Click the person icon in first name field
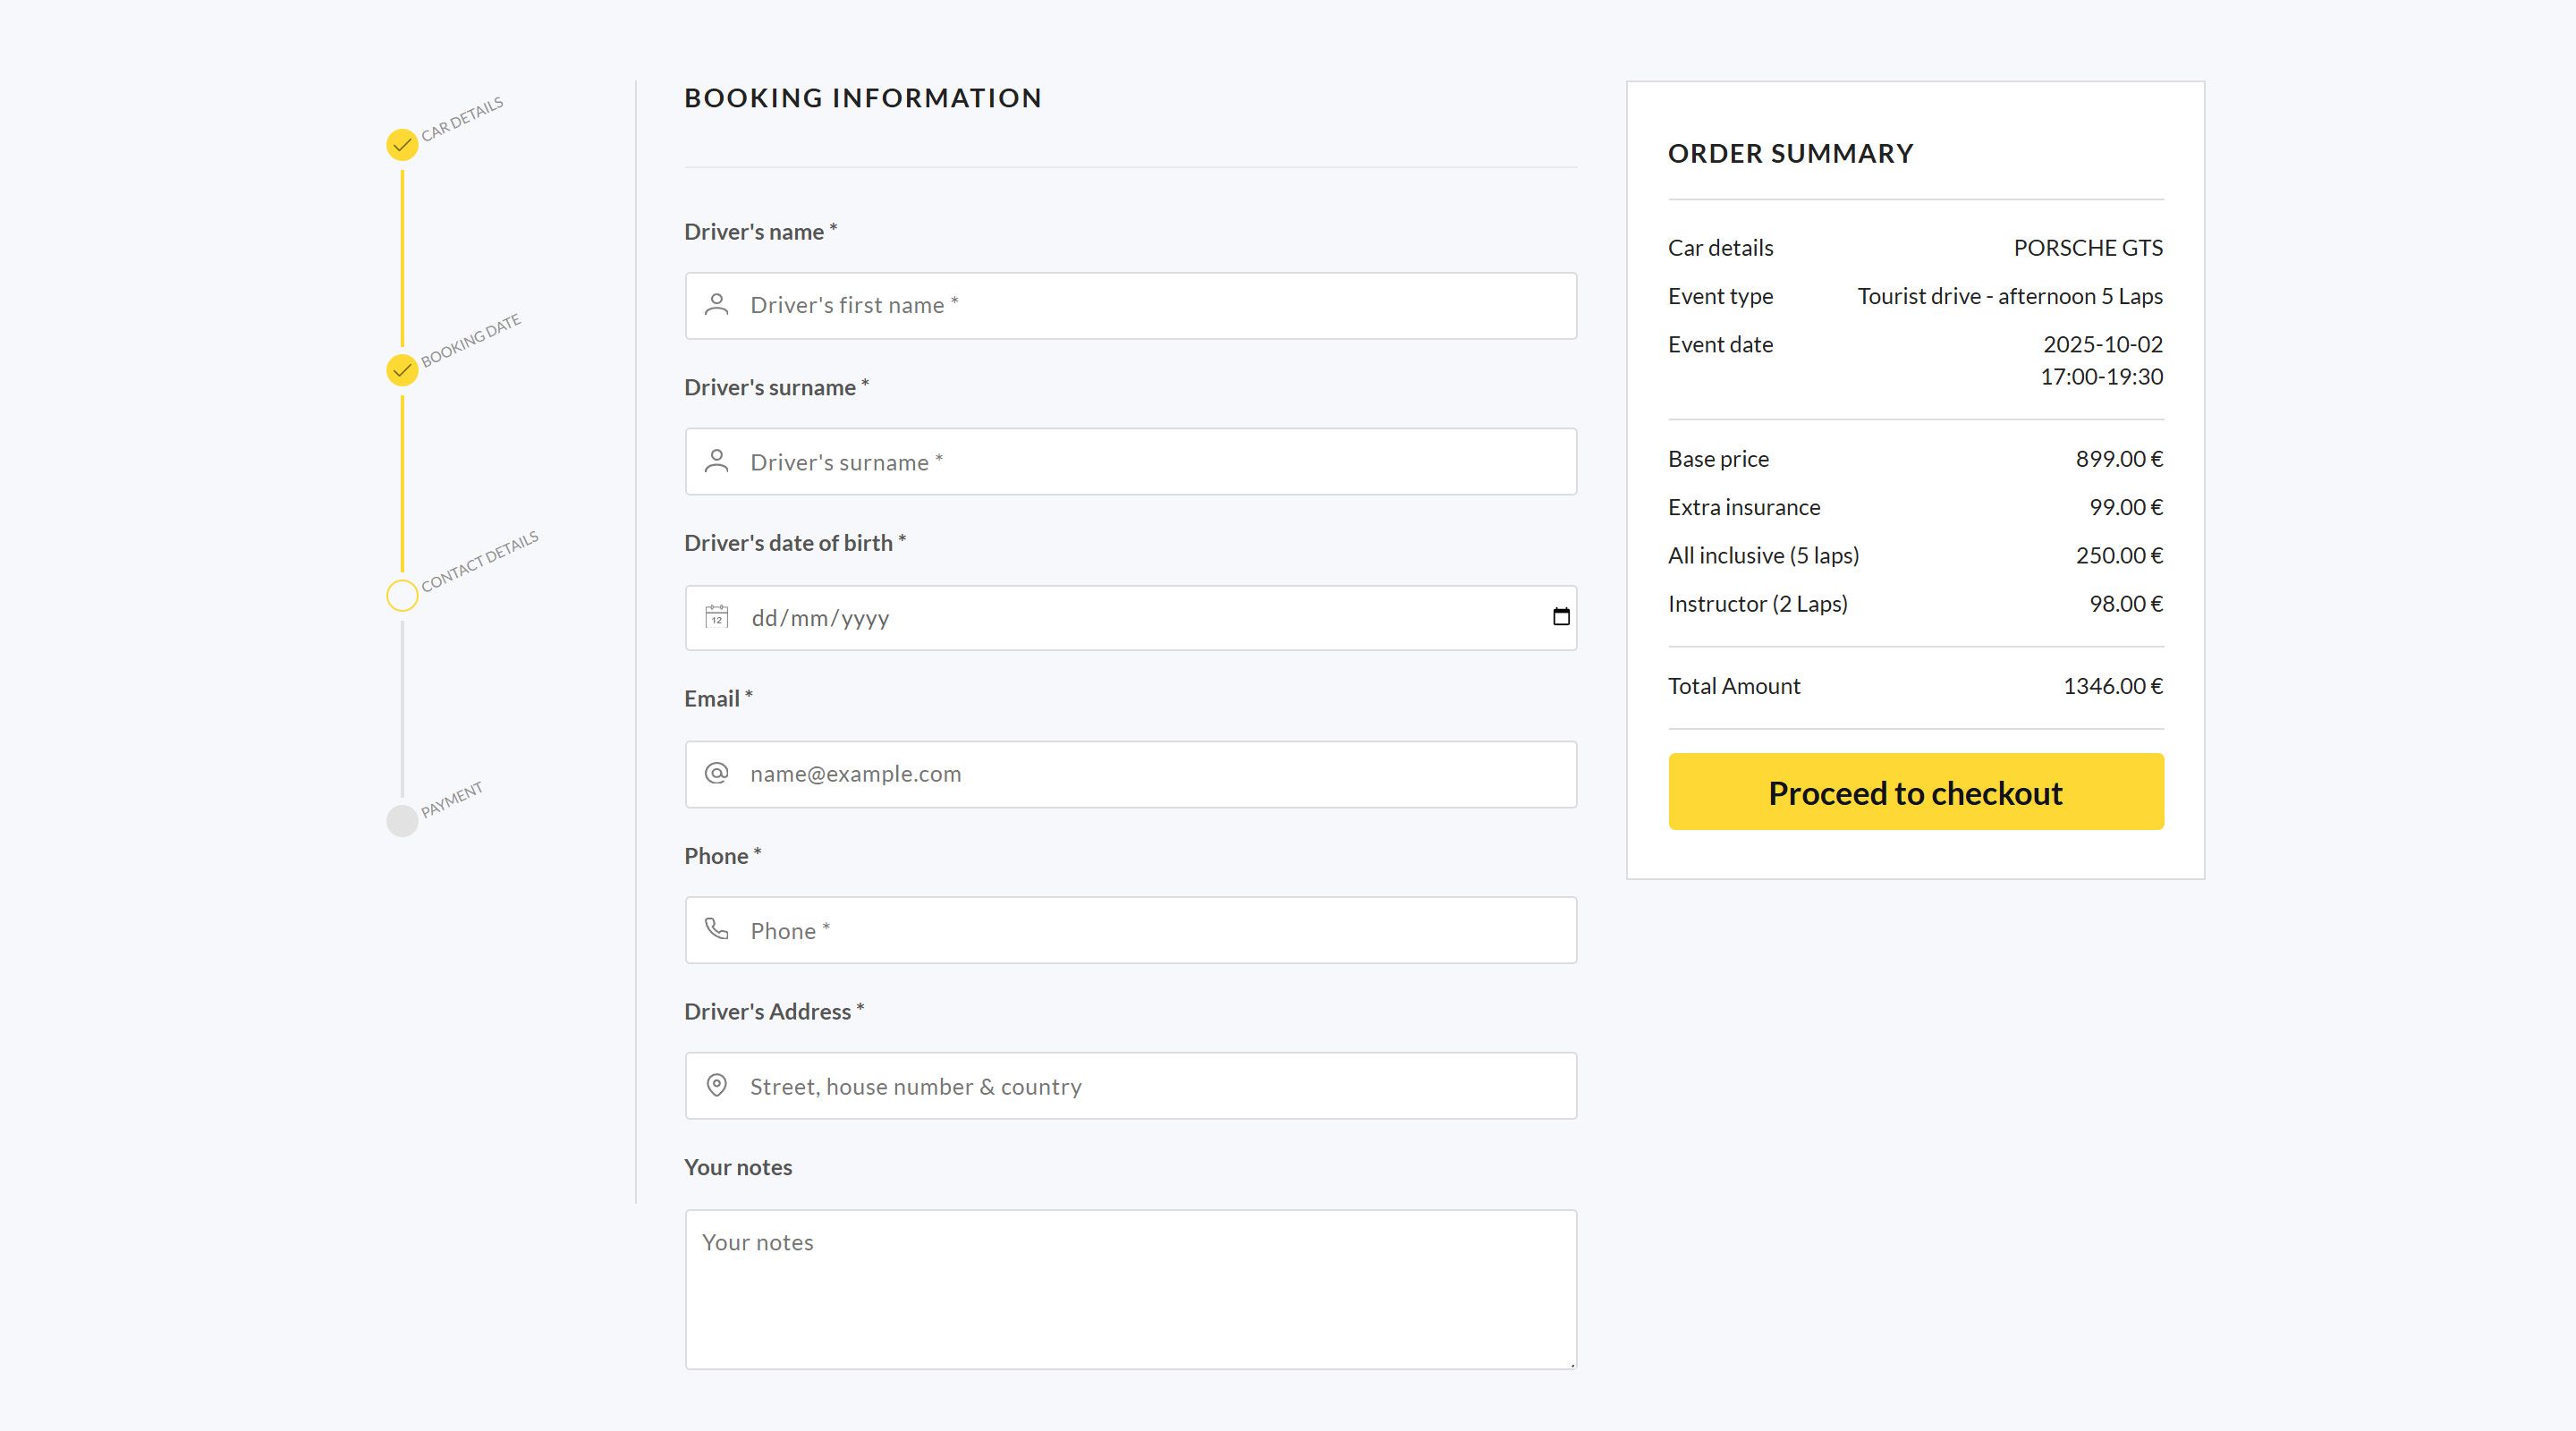This screenshot has height=1431, width=2576. 716,305
